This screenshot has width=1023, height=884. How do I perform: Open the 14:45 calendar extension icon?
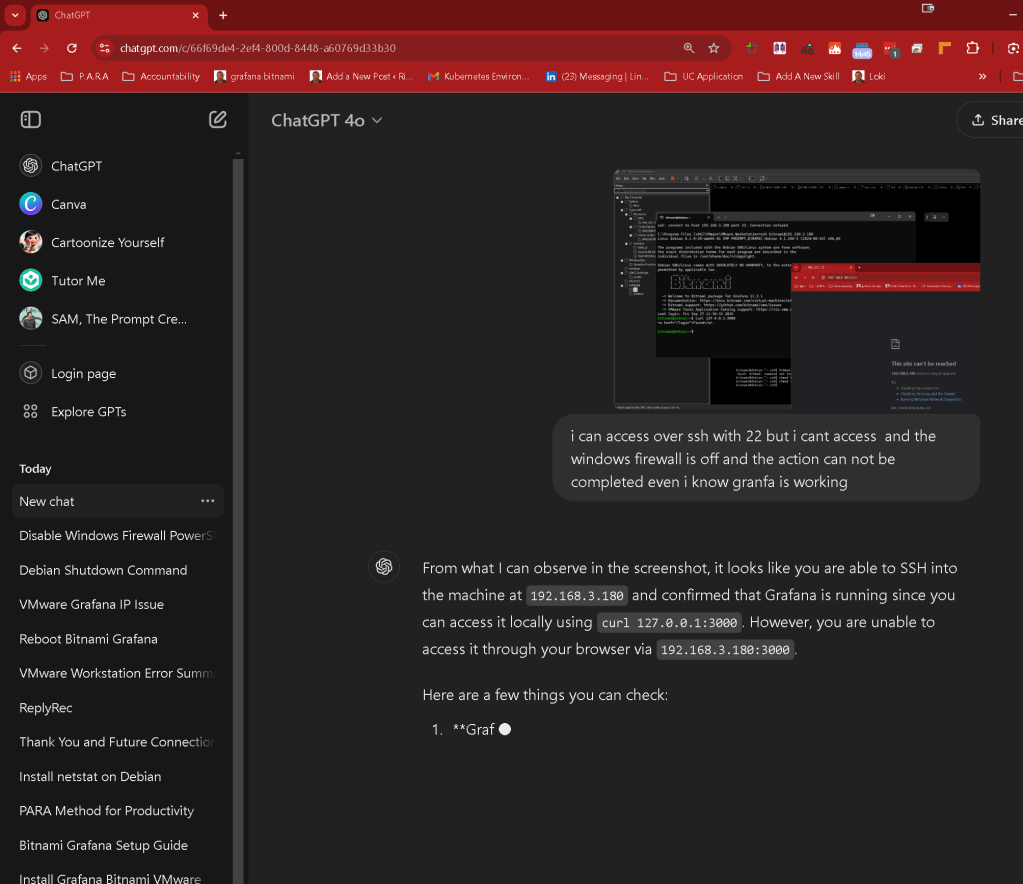[x=862, y=50]
